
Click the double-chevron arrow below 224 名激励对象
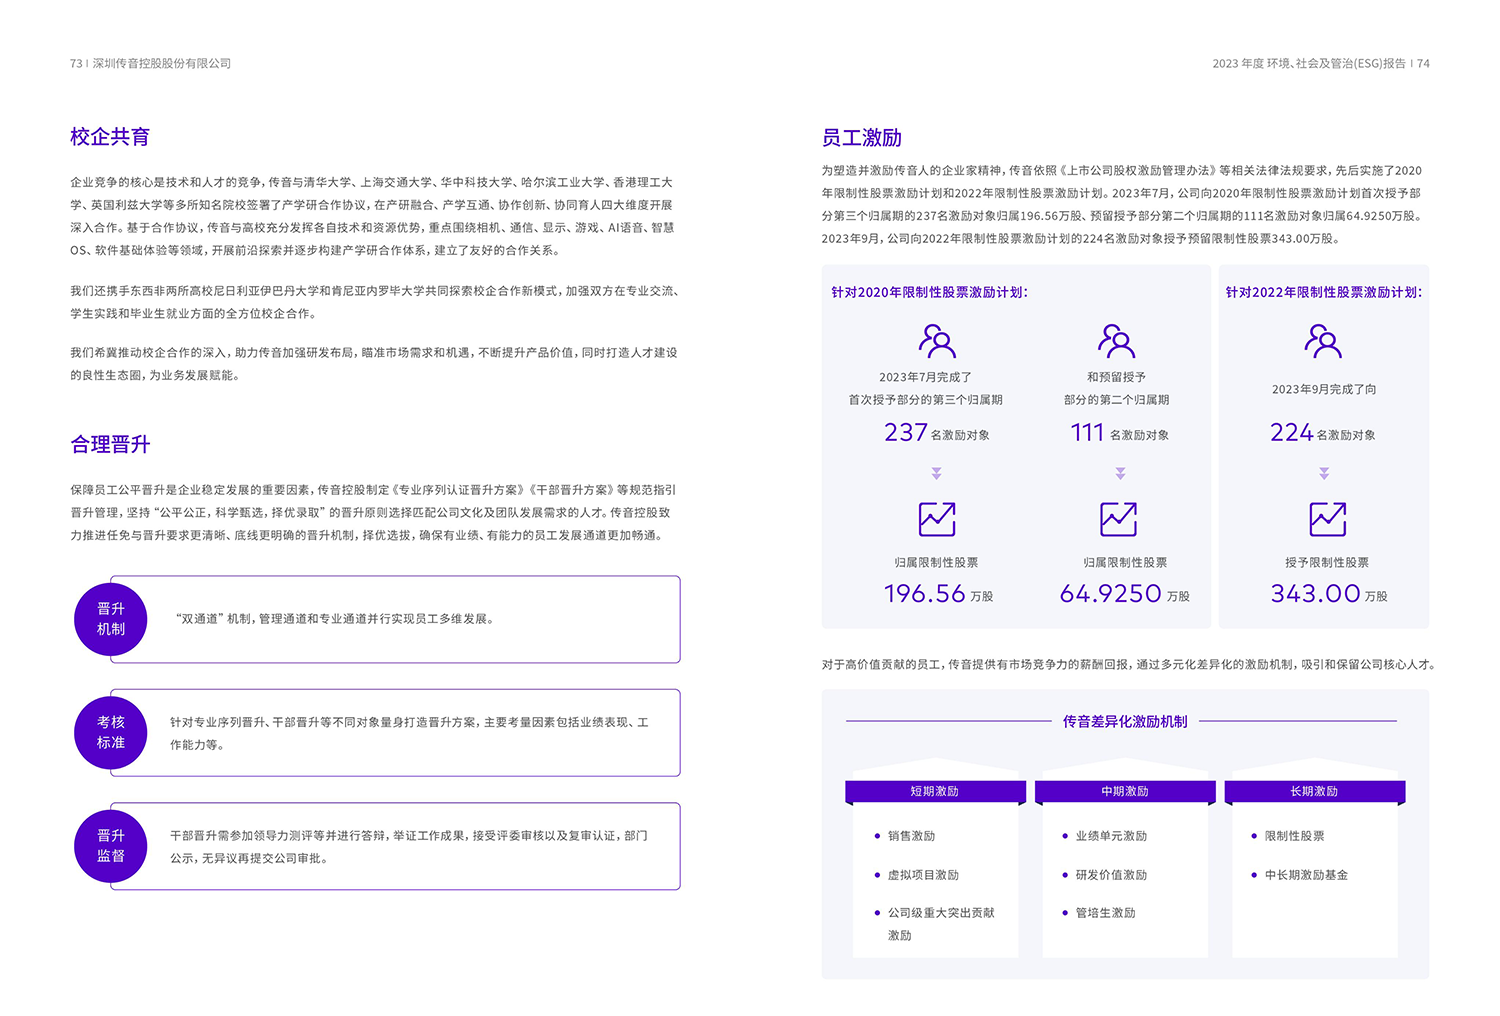[1324, 473]
